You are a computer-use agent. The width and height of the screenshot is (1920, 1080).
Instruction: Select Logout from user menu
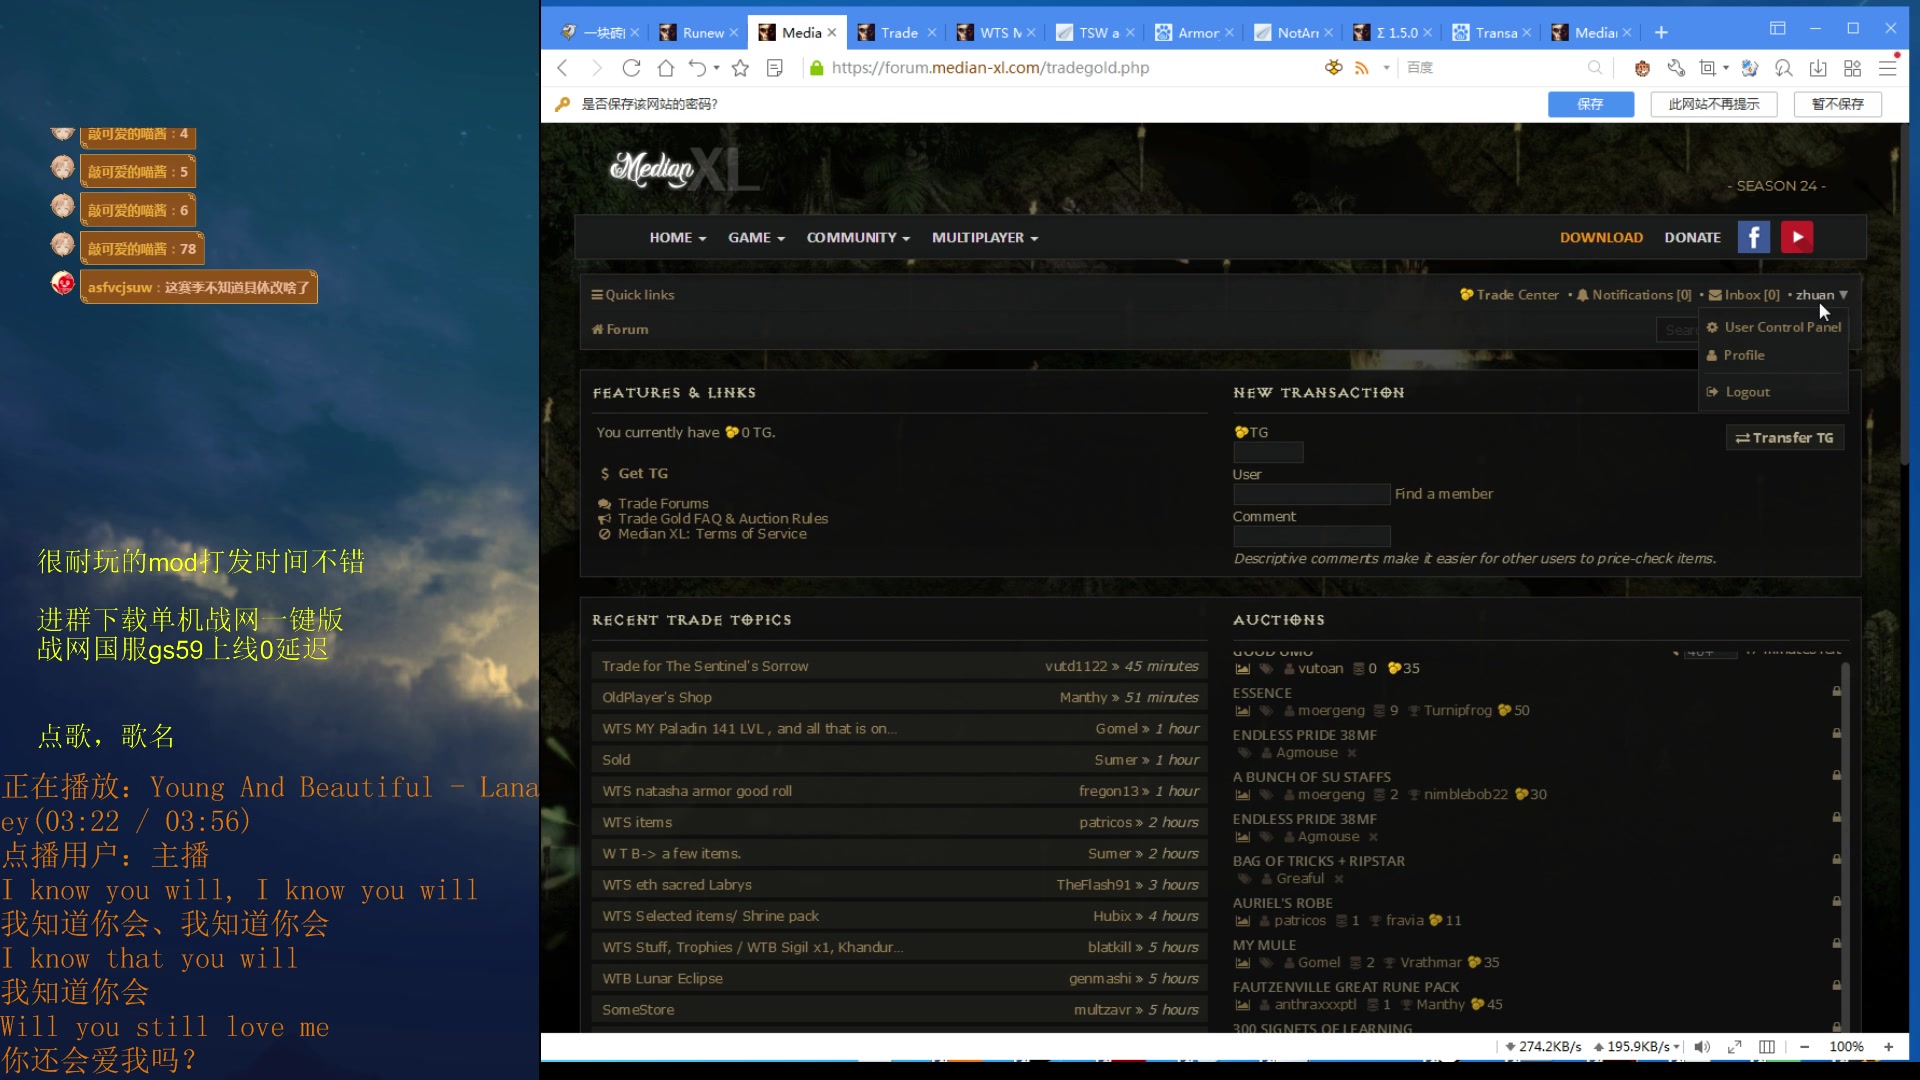[x=1738, y=392]
